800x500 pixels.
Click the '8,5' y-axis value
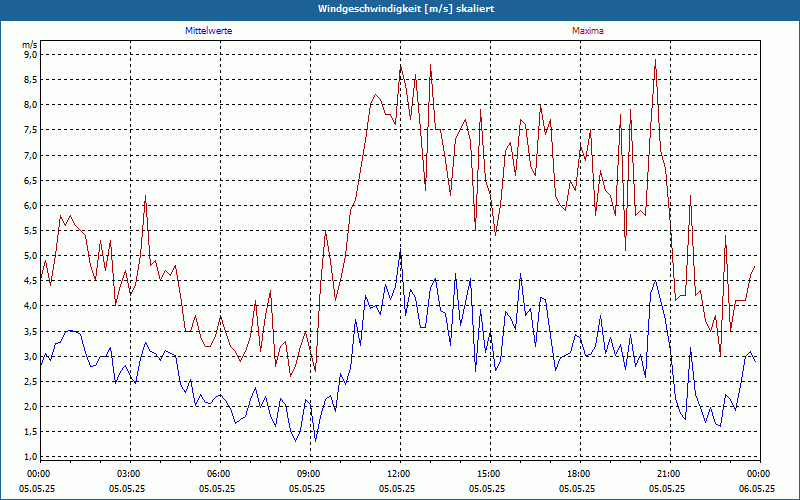click(30, 80)
